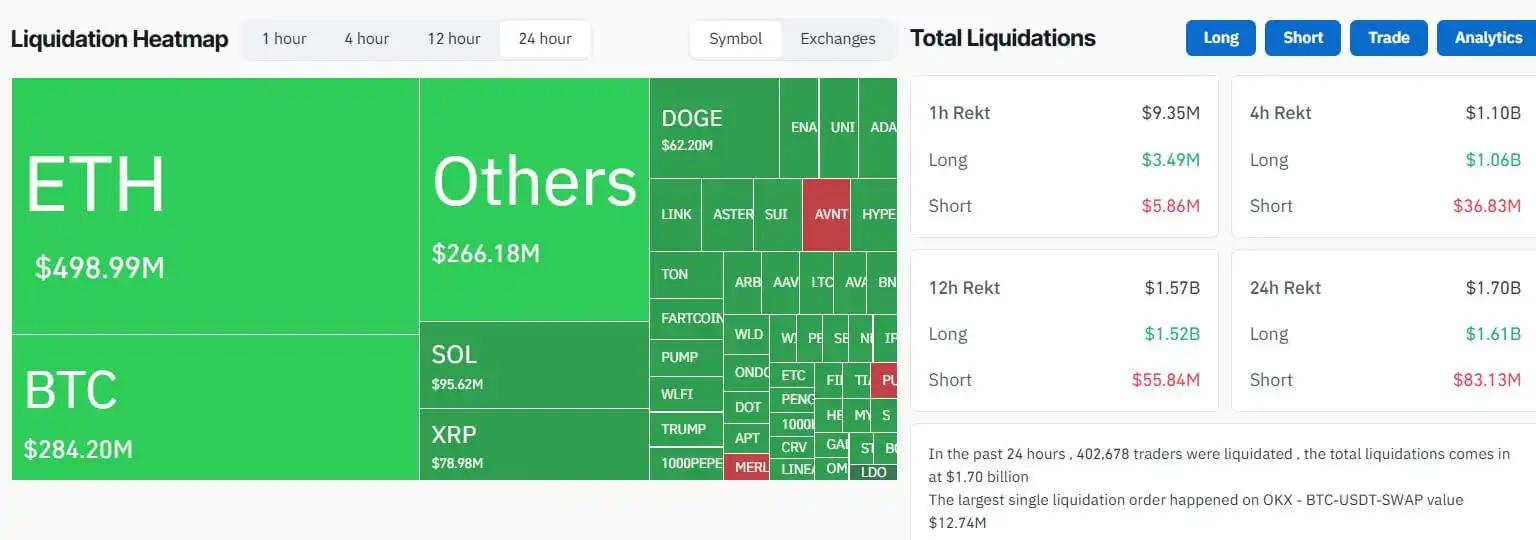Open the Others heatmap block

(x=534, y=200)
